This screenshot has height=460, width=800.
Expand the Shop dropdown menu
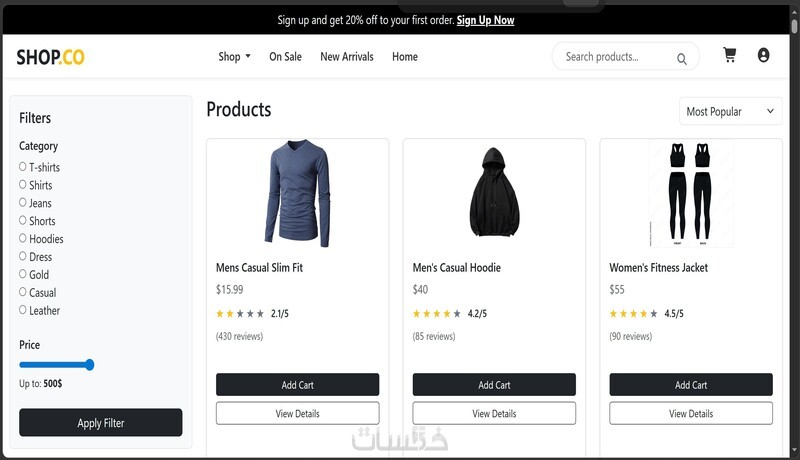tap(234, 57)
